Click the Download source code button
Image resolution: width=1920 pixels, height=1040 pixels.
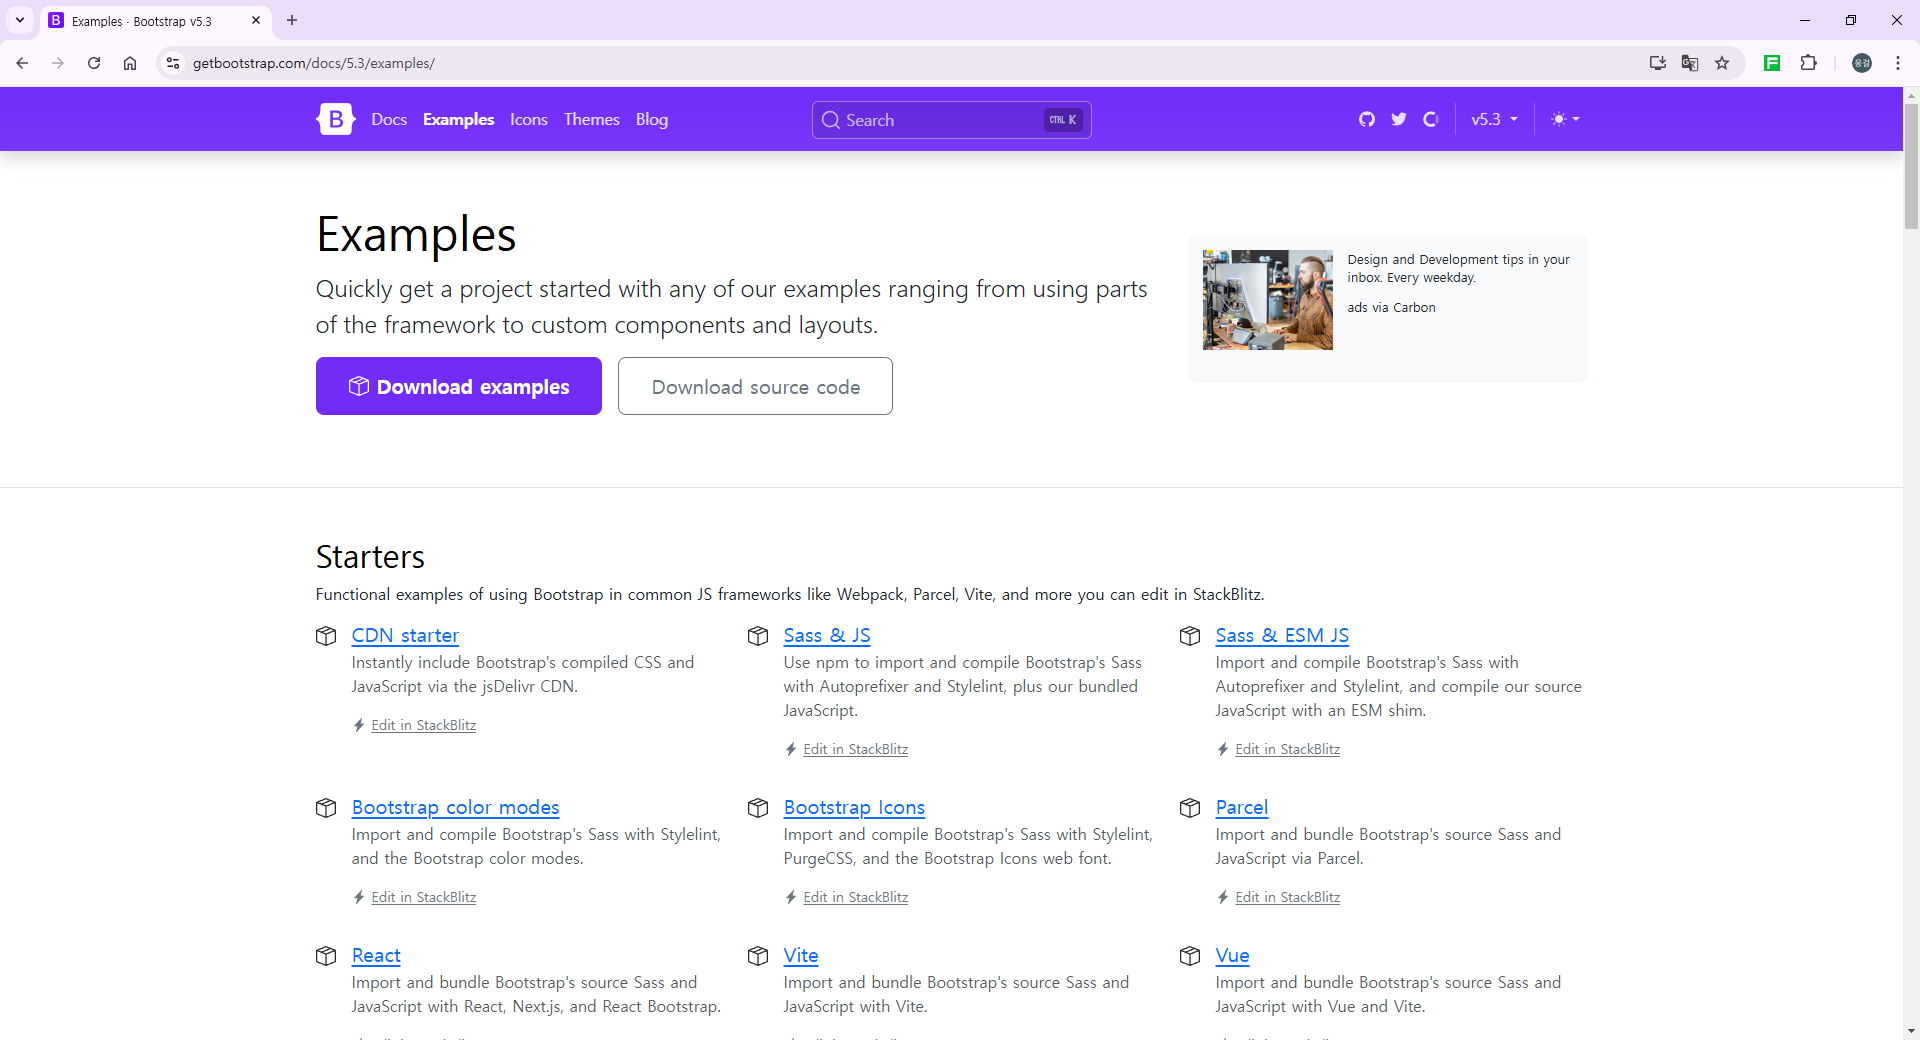(x=755, y=386)
